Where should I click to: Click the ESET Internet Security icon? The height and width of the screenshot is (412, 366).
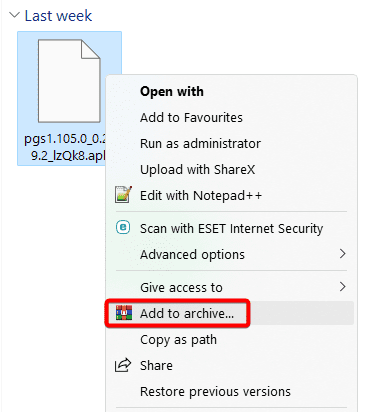pyautogui.click(x=123, y=228)
